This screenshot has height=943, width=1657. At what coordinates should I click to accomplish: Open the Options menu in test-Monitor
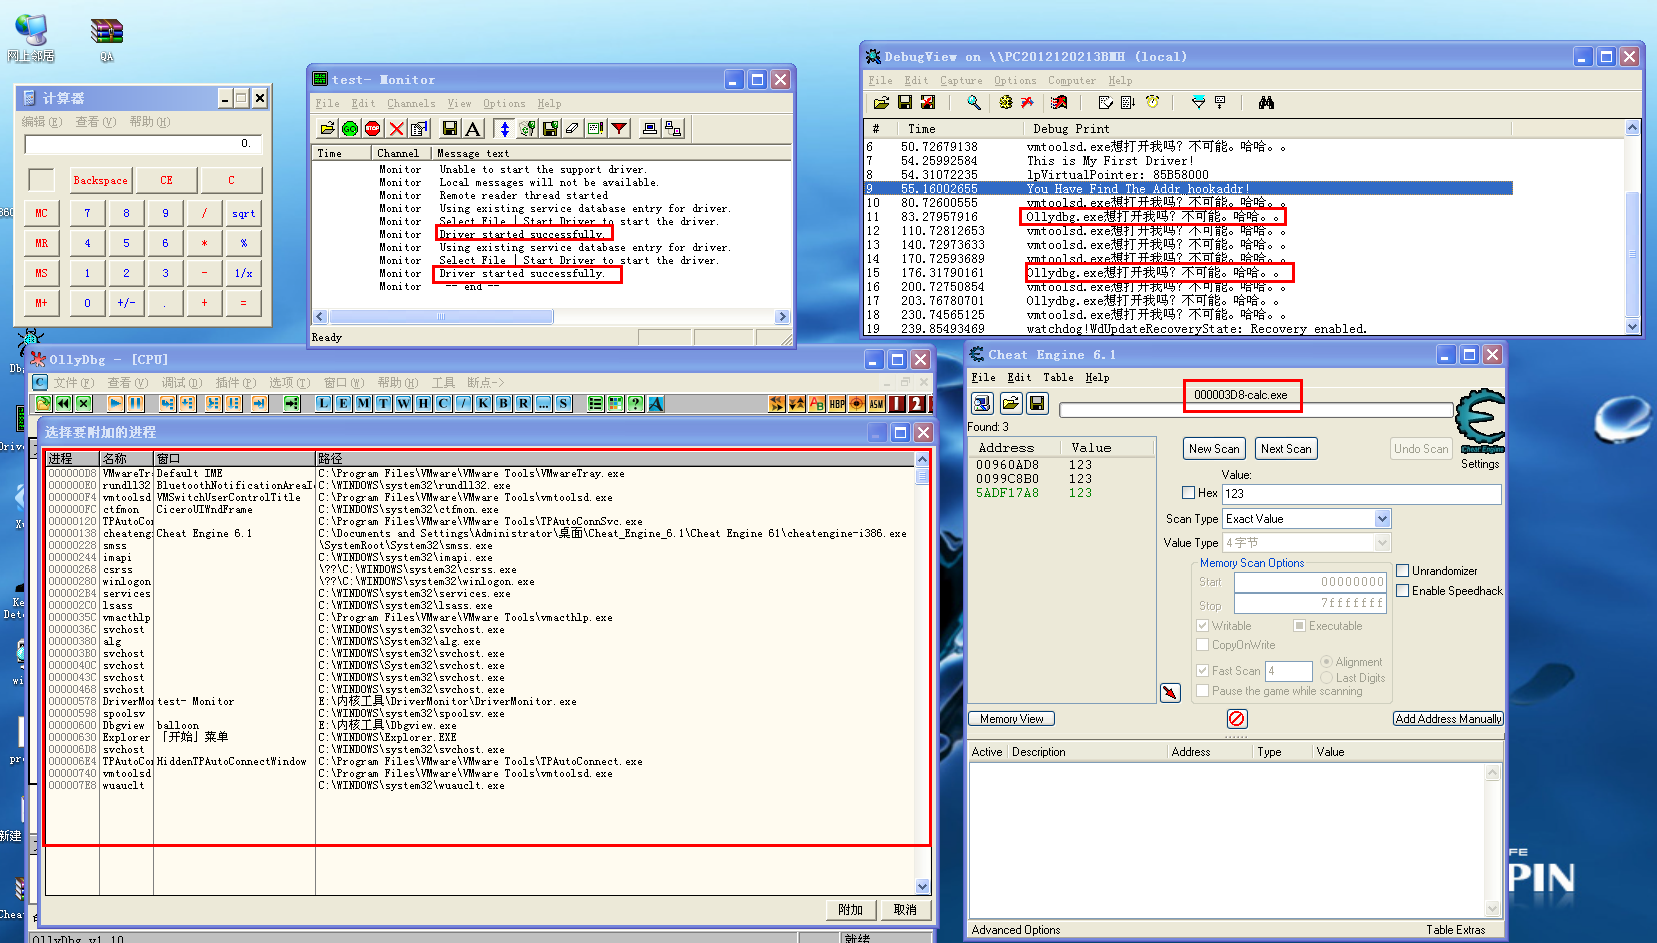click(x=504, y=104)
